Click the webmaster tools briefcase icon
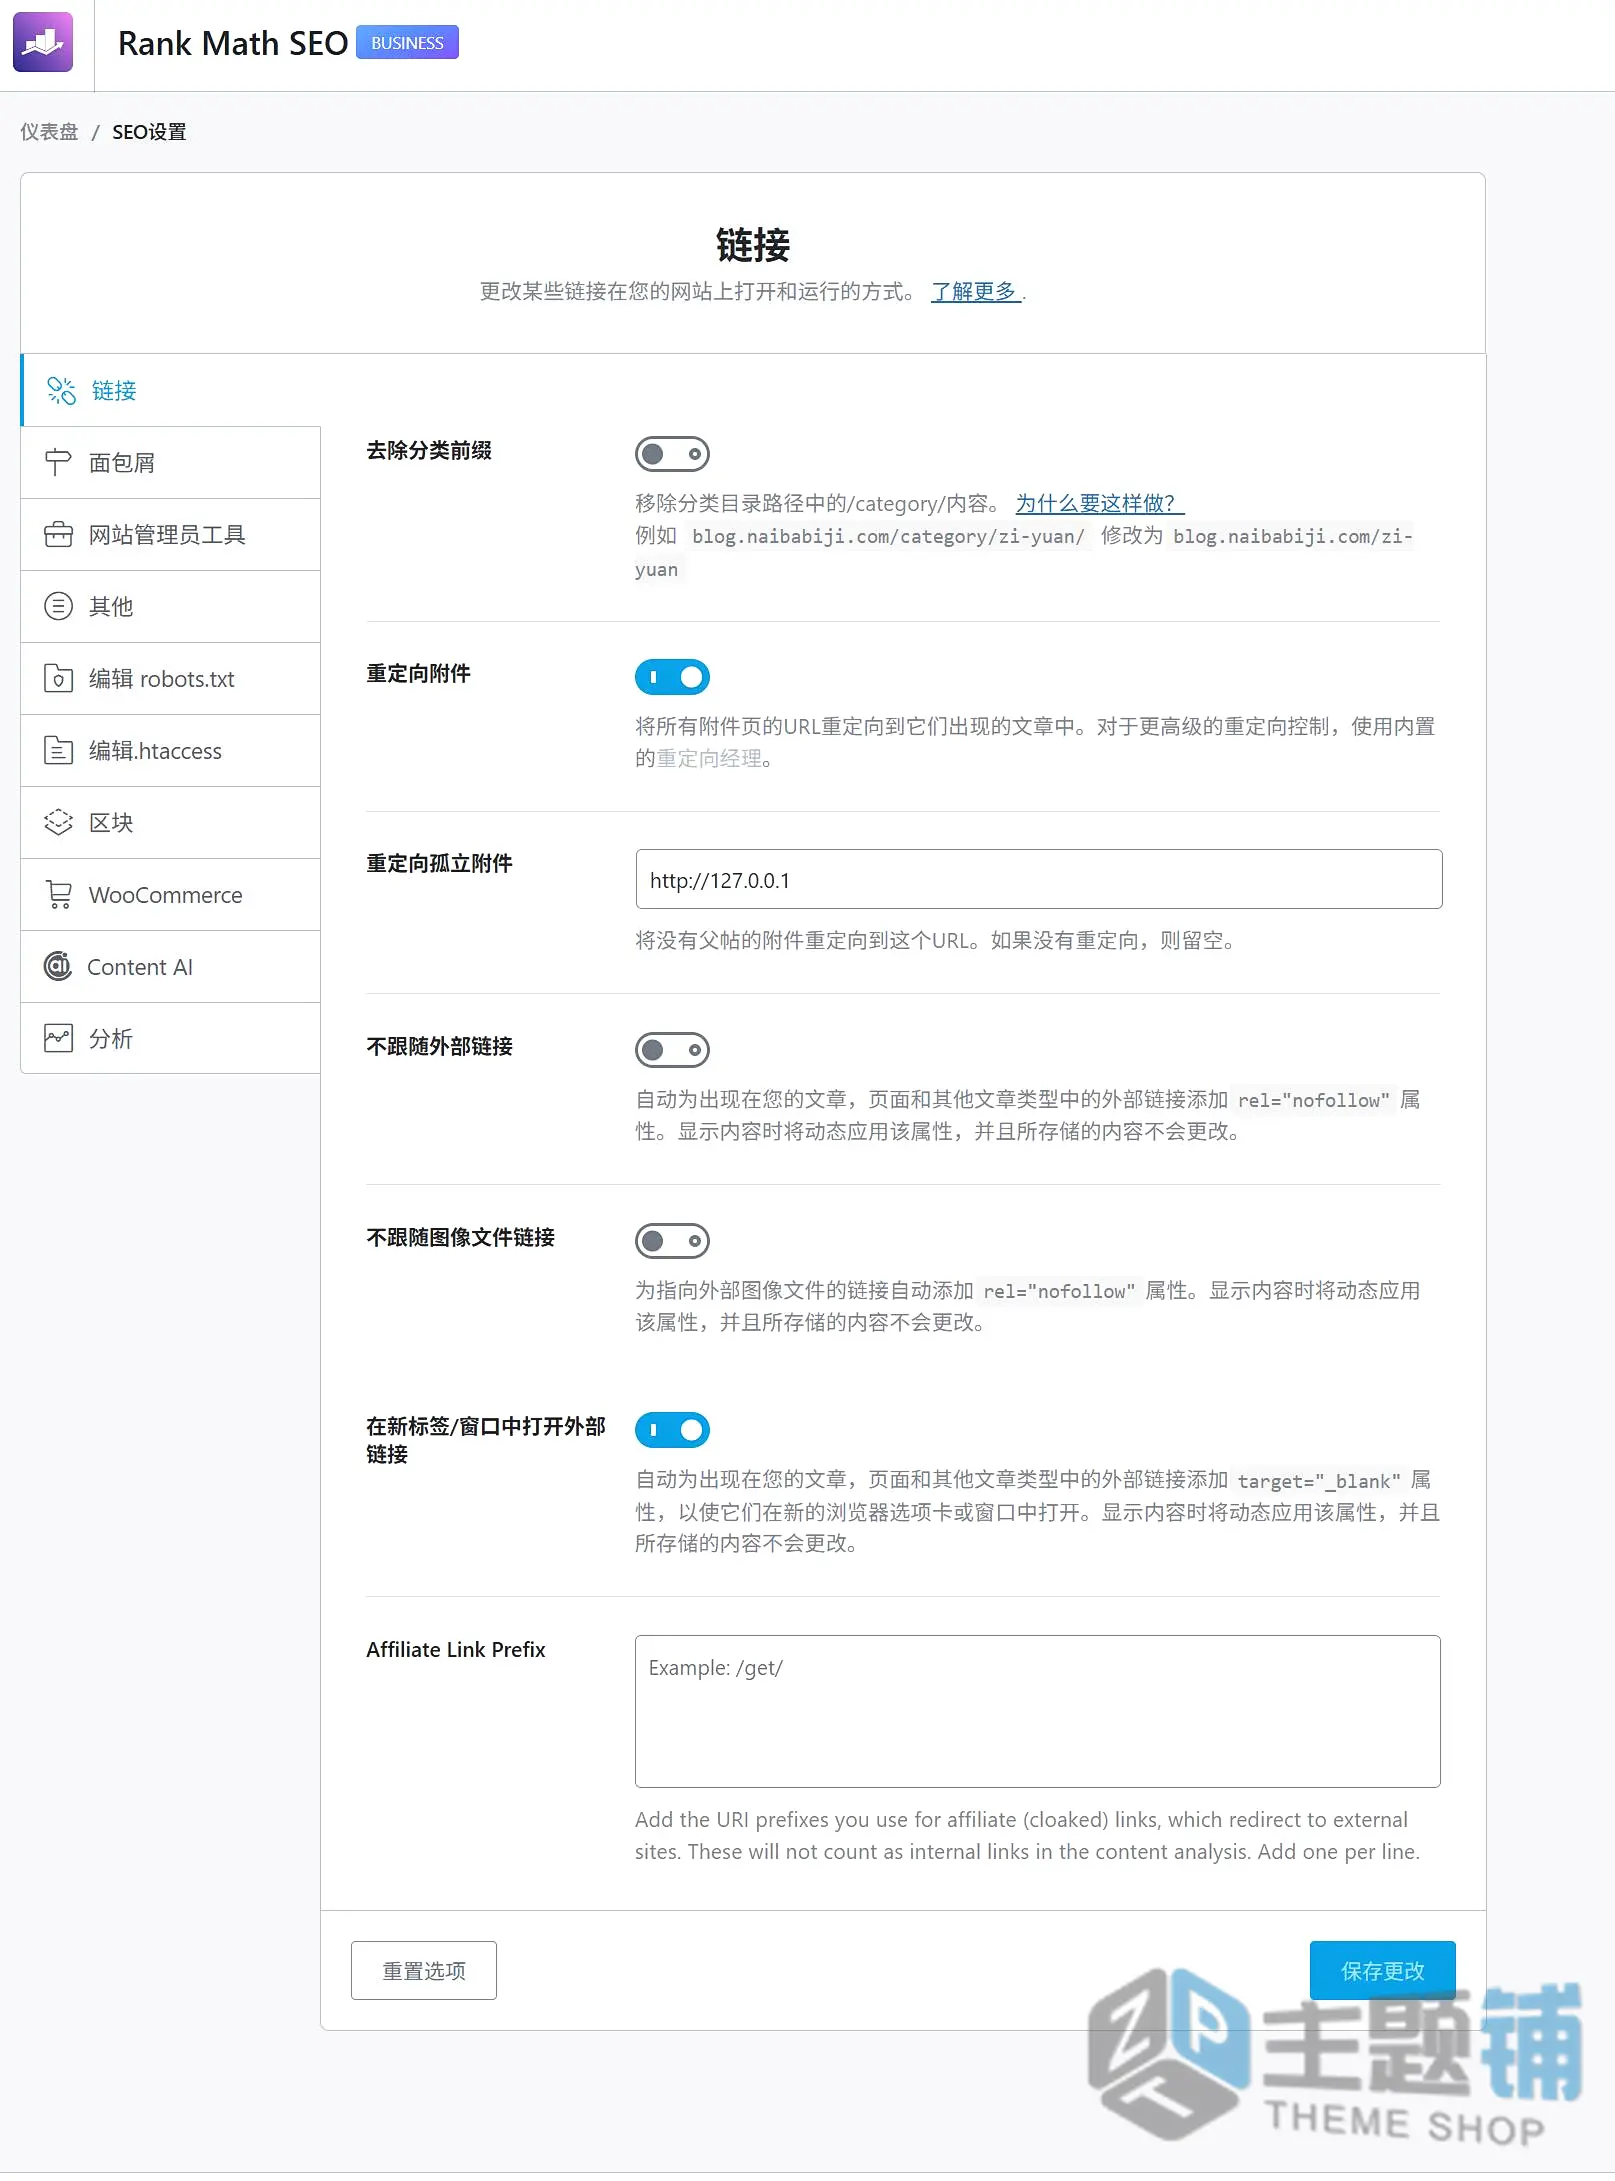 pyautogui.click(x=58, y=534)
